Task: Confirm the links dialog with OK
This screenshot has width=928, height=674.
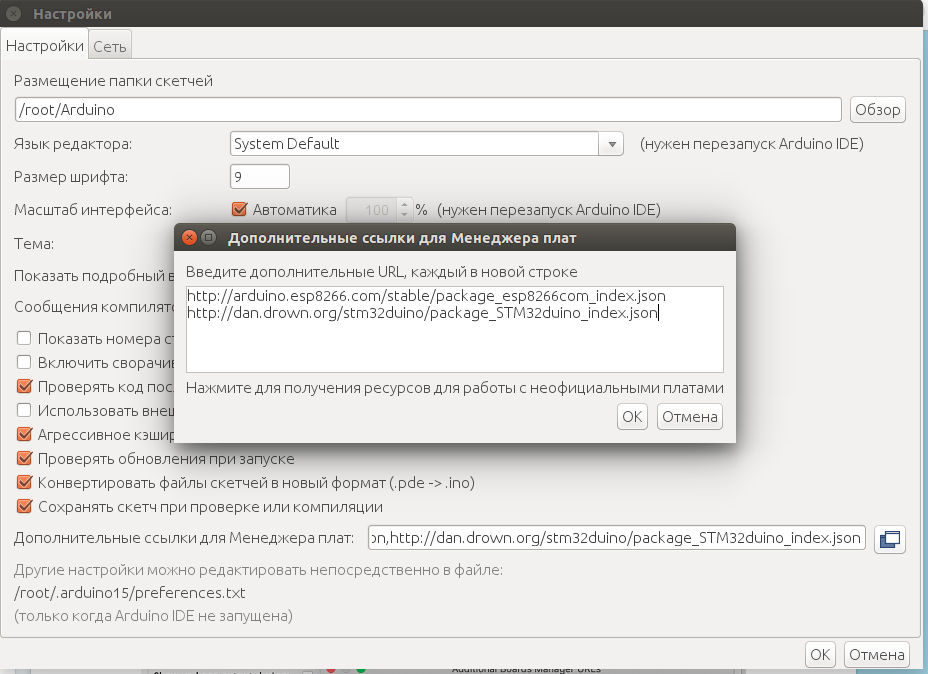Action: (x=632, y=416)
